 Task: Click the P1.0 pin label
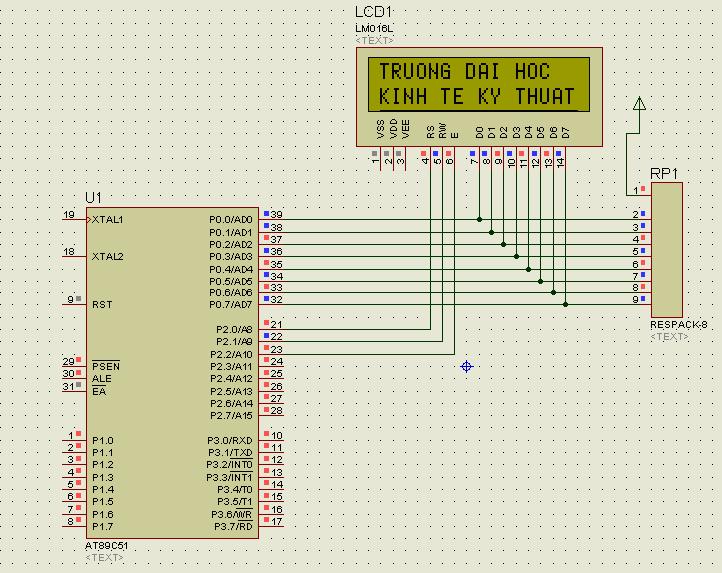(x=103, y=441)
